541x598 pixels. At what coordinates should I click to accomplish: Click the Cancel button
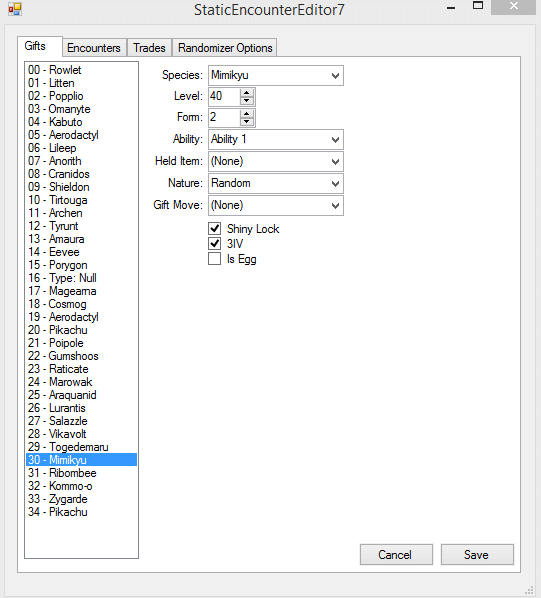(396, 555)
